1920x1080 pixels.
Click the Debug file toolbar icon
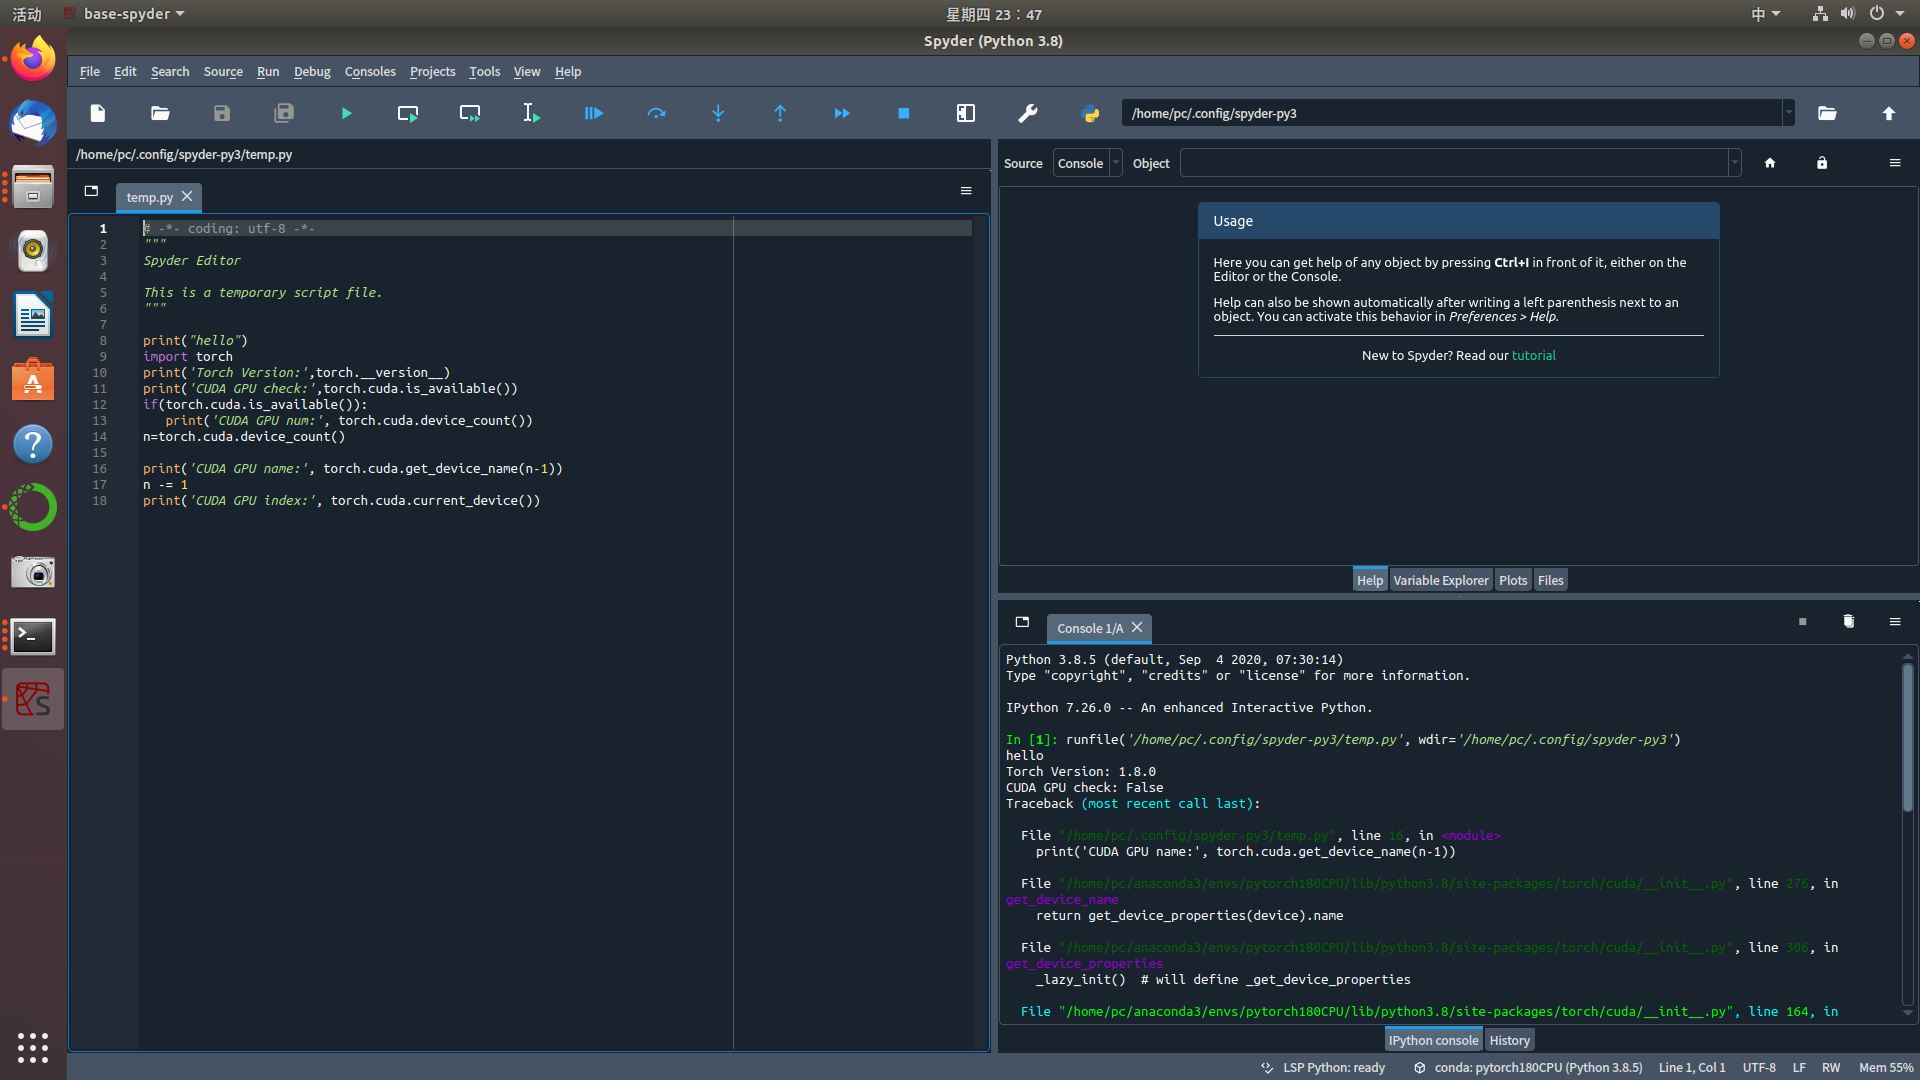(x=593, y=113)
